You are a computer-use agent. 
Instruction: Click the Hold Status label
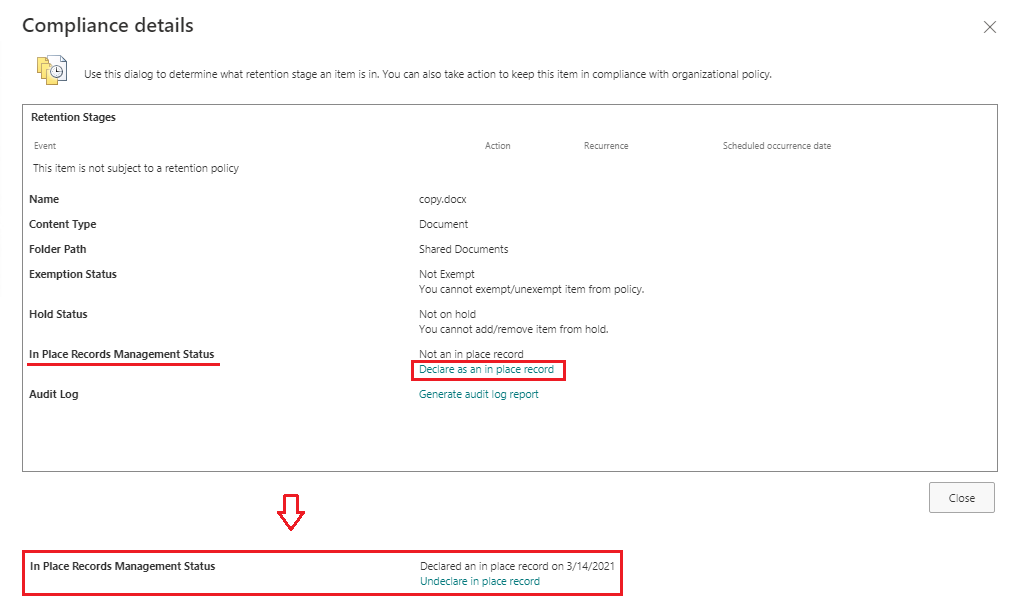point(59,314)
